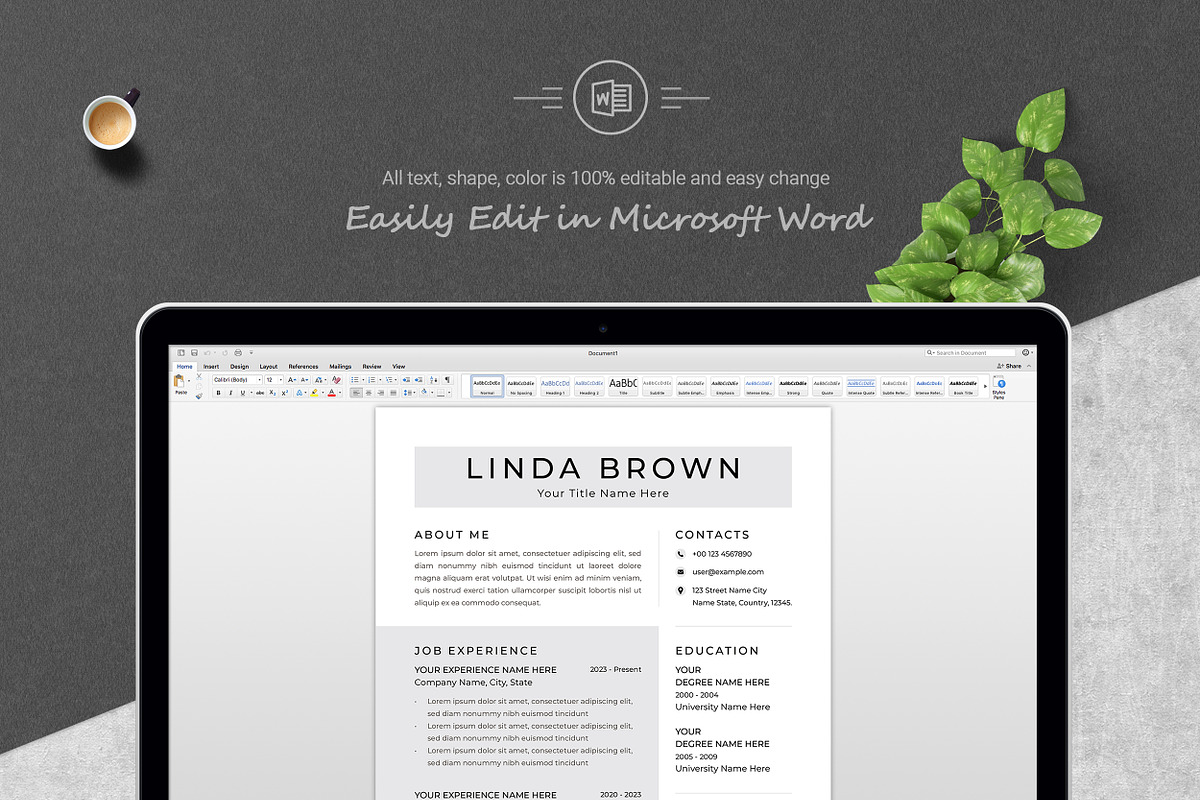The width and height of the screenshot is (1200, 800).
Task: Increase paragraph indent
Action: click(x=418, y=380)
